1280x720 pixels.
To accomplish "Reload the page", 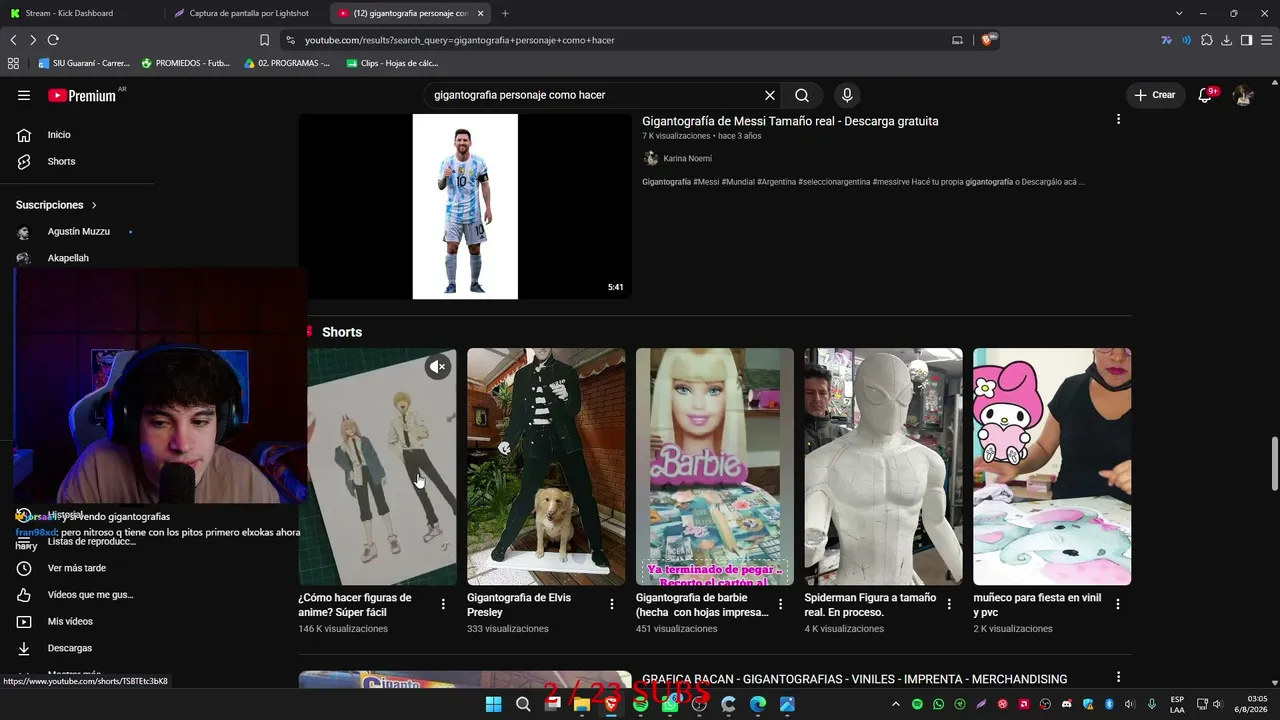I will 53,40.
